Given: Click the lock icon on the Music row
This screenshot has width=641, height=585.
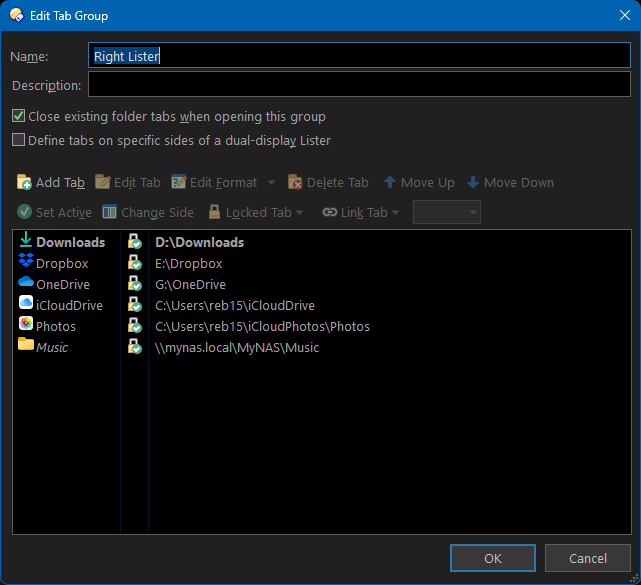Looking at the screenshot, I should [x=134, y=346].
